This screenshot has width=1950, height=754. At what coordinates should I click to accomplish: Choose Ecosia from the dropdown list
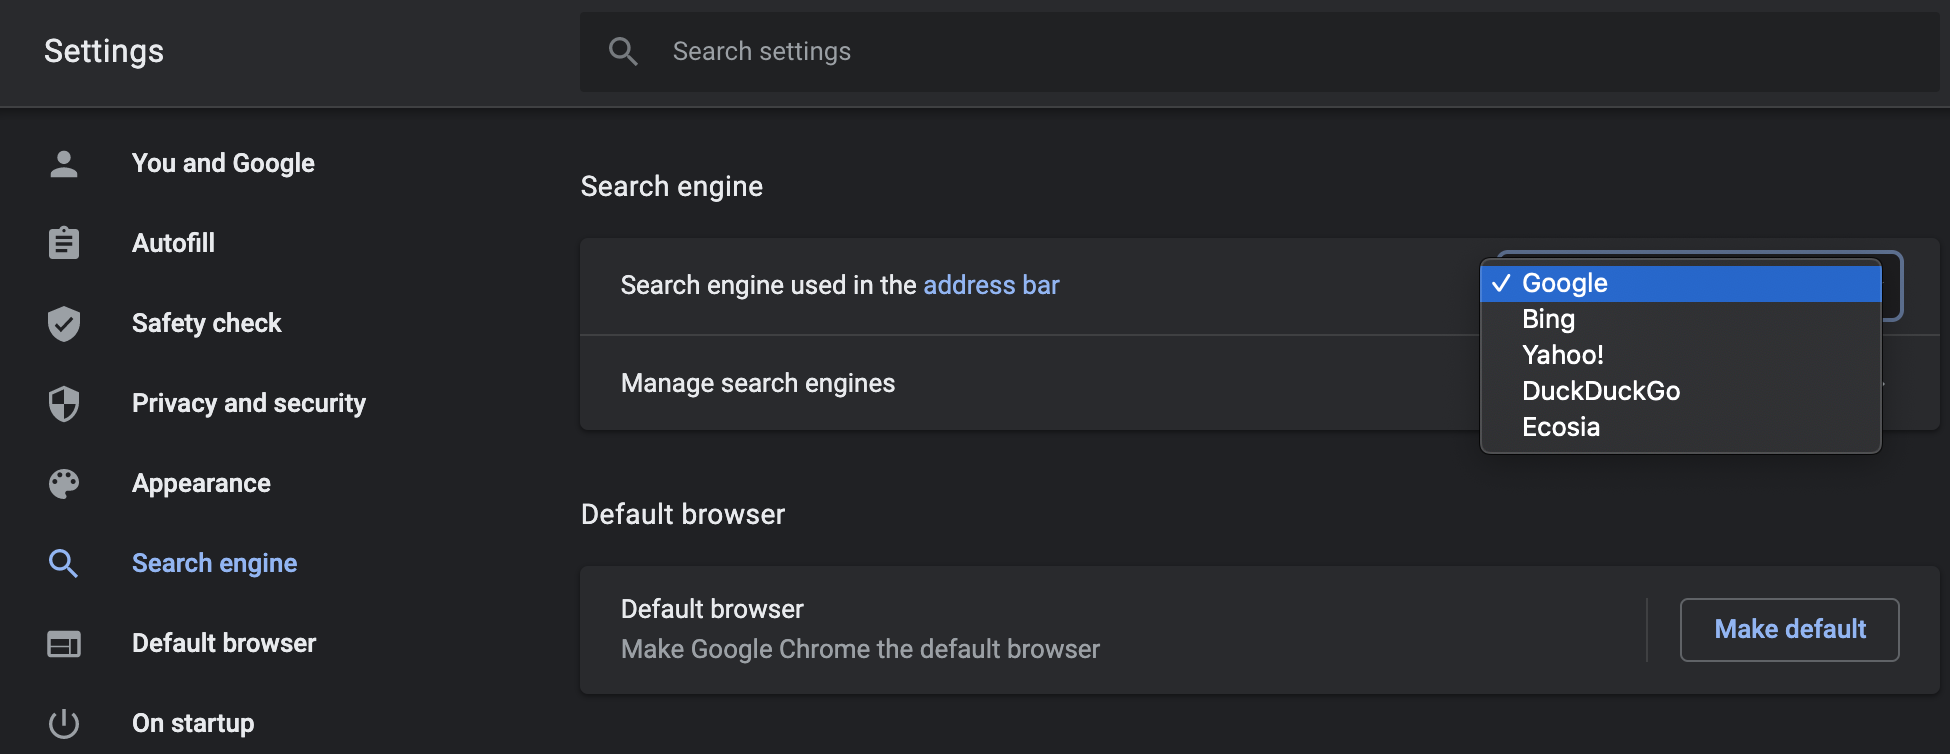coord(1560,427)
